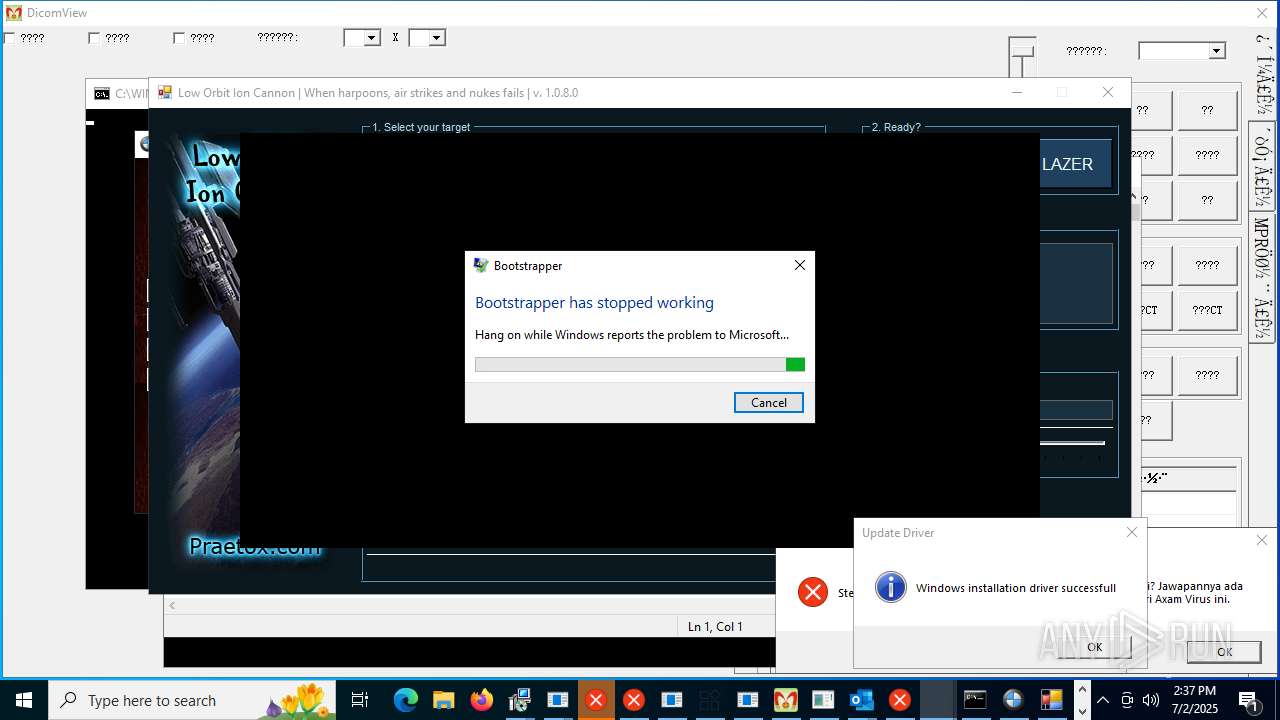Image resolution: width=1280 pixels, height=720 pixels.
Task: Check the third ???? checkbox in DicomView
Action: tap(179, 38)
